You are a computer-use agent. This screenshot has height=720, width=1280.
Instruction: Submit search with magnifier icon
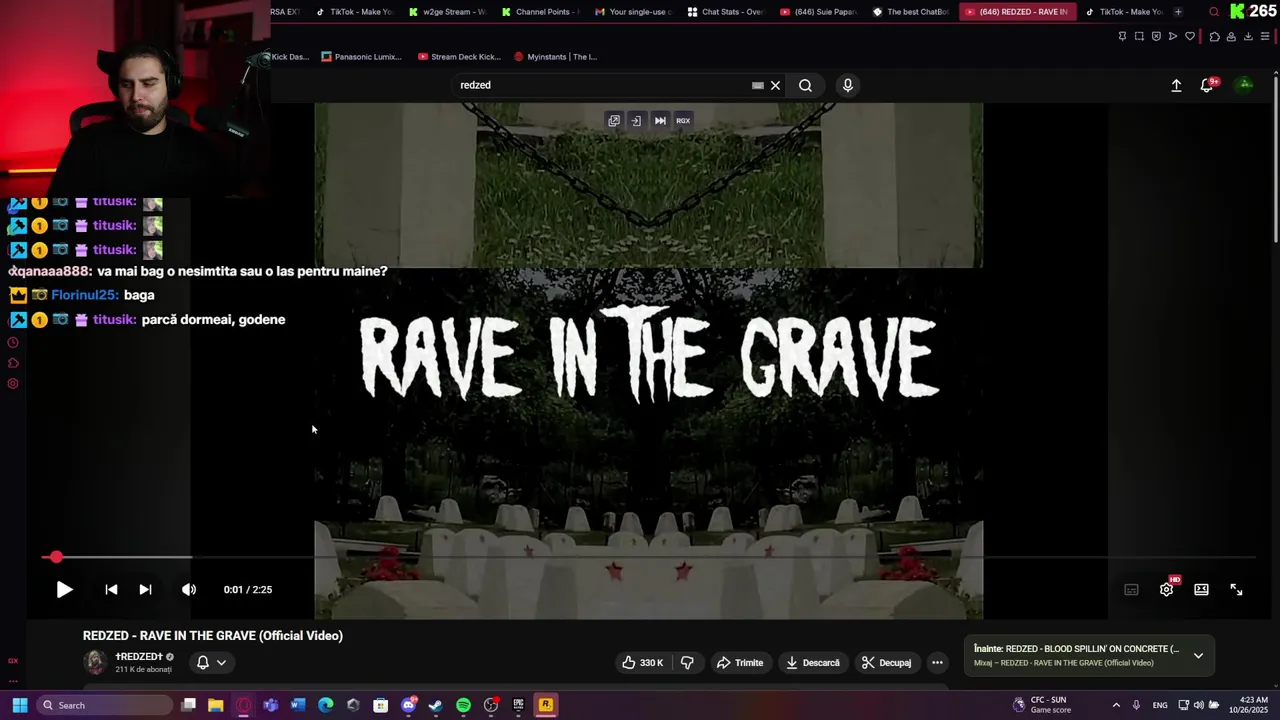805,85
